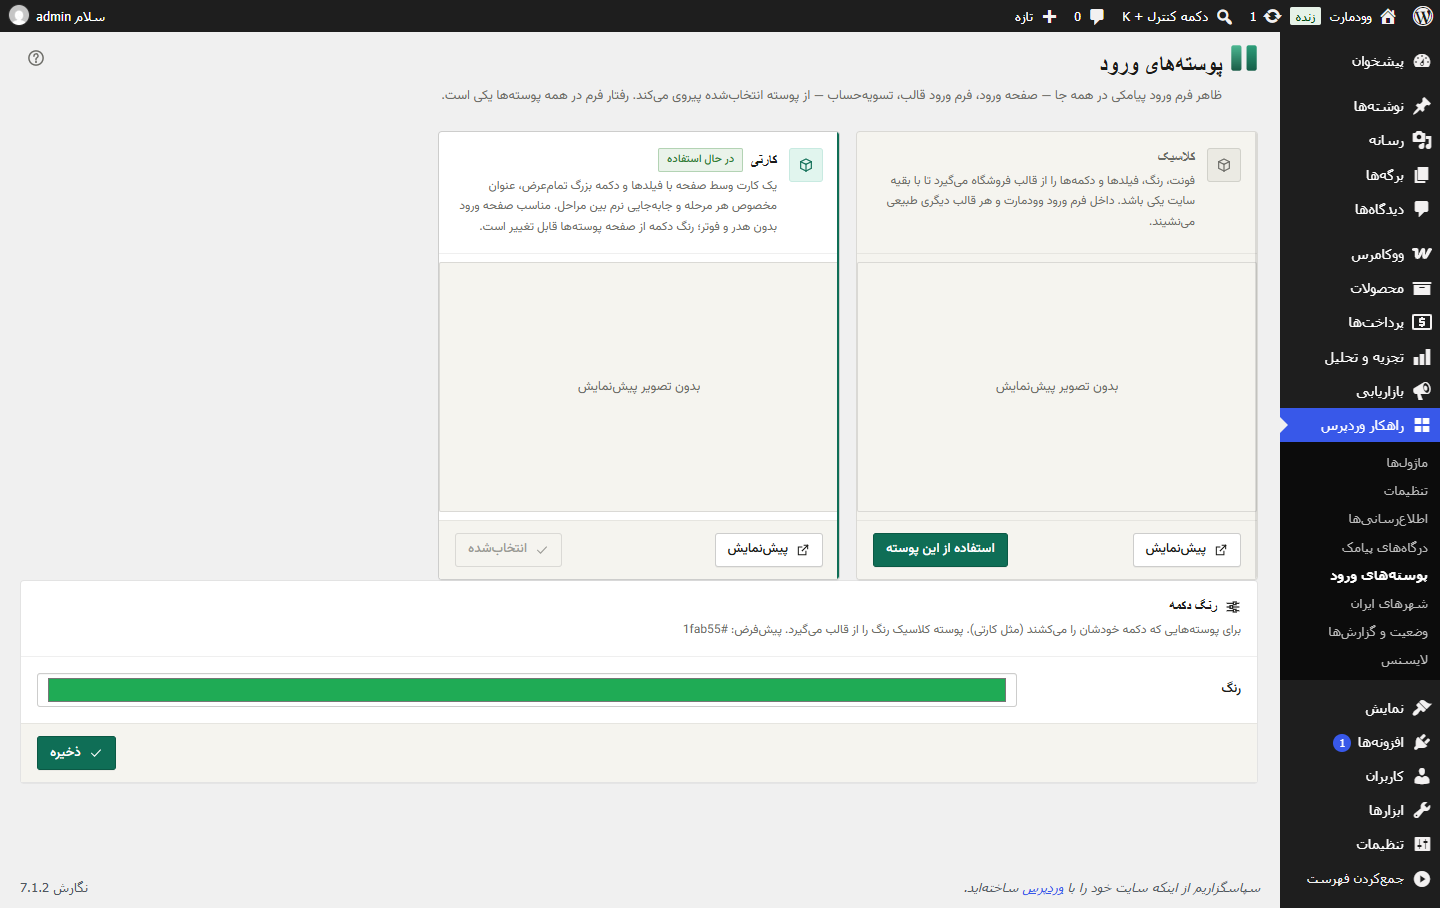Click the نوشته‌ها pushpin icon

[x=1422, y=106]
